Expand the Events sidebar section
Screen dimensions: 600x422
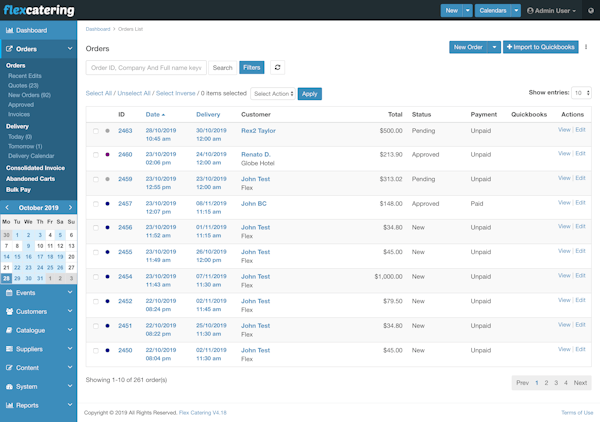point(38,293)
